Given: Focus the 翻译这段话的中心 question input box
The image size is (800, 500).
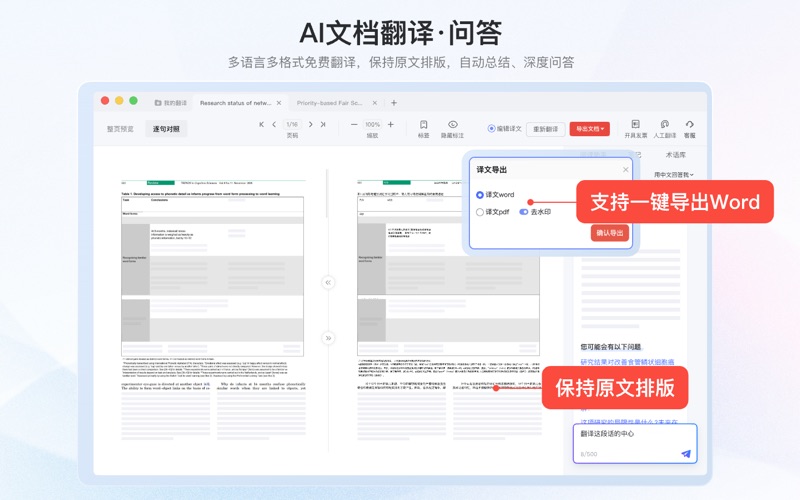Looking at the screenshot, I should 635,443.
